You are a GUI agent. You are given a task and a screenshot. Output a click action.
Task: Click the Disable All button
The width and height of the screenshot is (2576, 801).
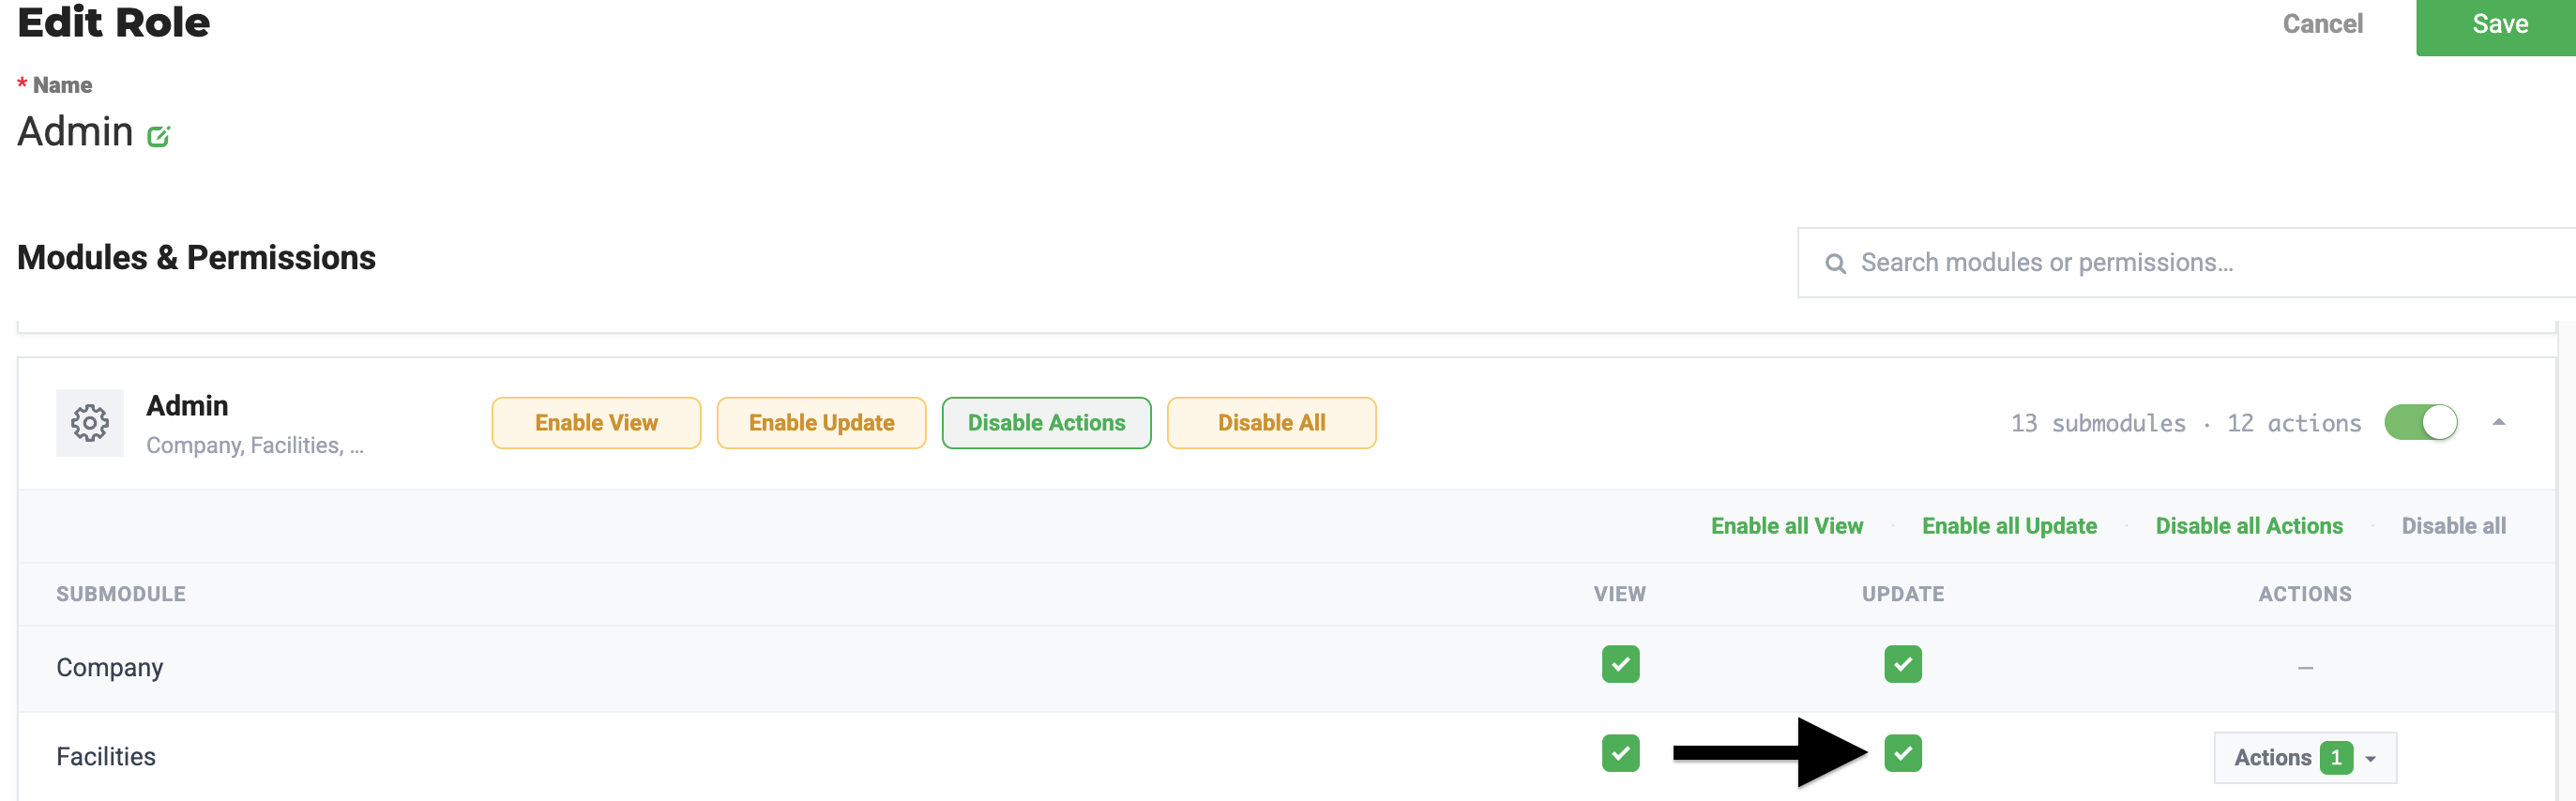[x=1271, y=423]
